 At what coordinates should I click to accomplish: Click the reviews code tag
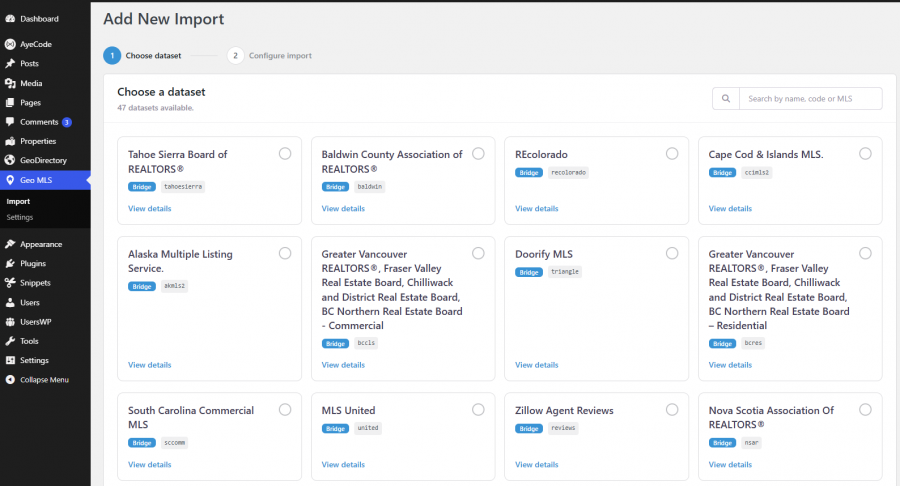pyautogui.click(x=563, y=428)
